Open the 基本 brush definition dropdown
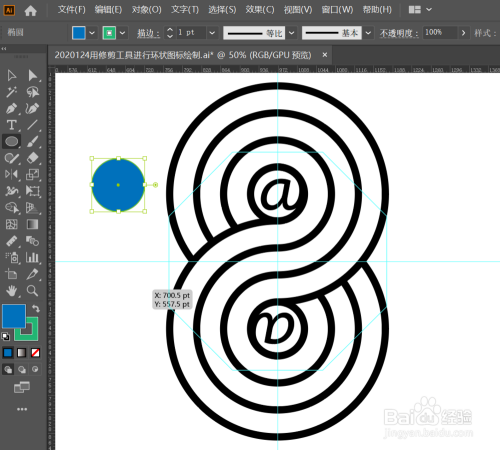Viewport: 500px width, 450px height. [x=368, y=33]
